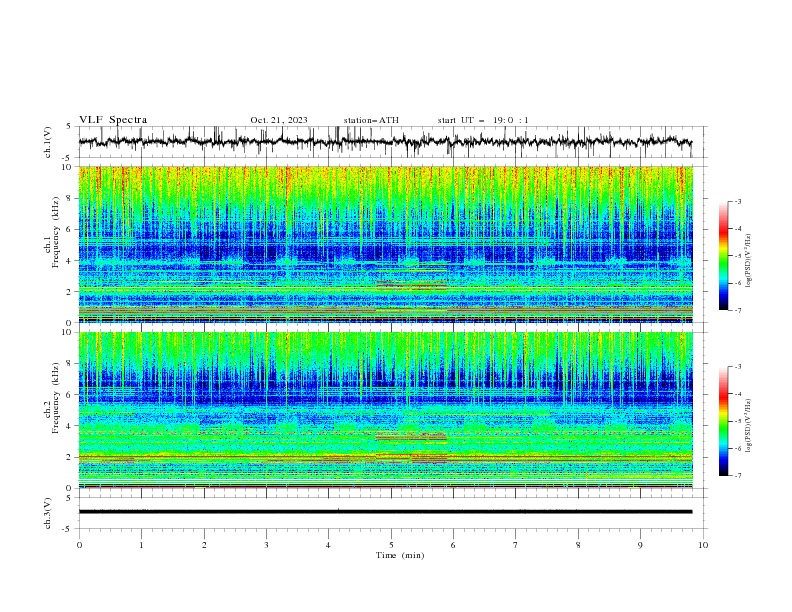Screen dimensions: 792x612
Task: Click the ch.1 spectrogram plot area
Action: tap(385, 244)
